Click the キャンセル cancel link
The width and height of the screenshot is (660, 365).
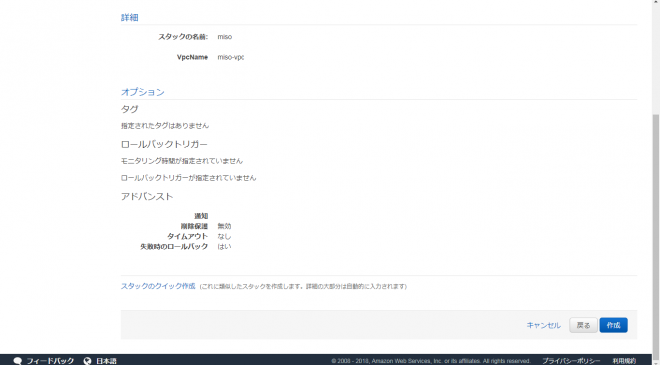coord(543,325)
